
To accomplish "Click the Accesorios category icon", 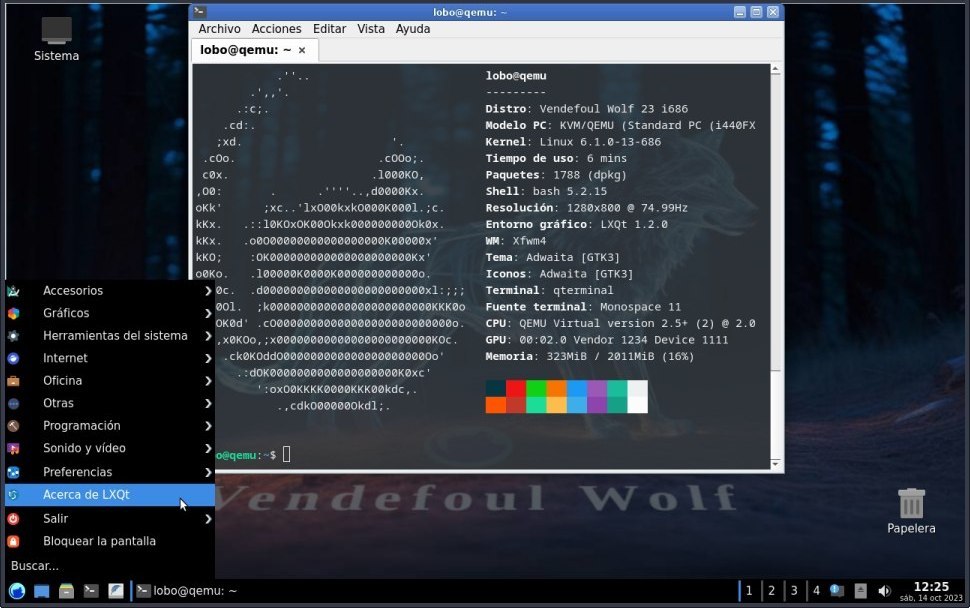I will 14,291.
